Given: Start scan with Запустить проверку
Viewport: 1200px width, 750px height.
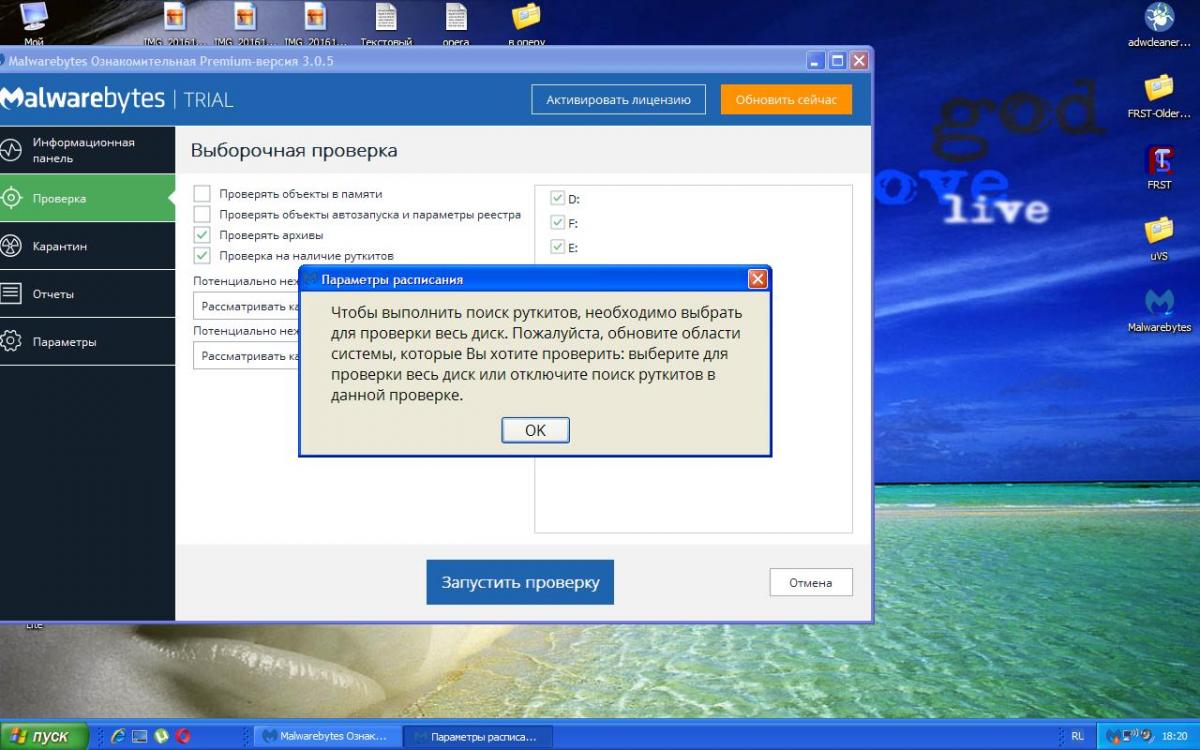Looking at the screenshot, I should click(520, 582).
